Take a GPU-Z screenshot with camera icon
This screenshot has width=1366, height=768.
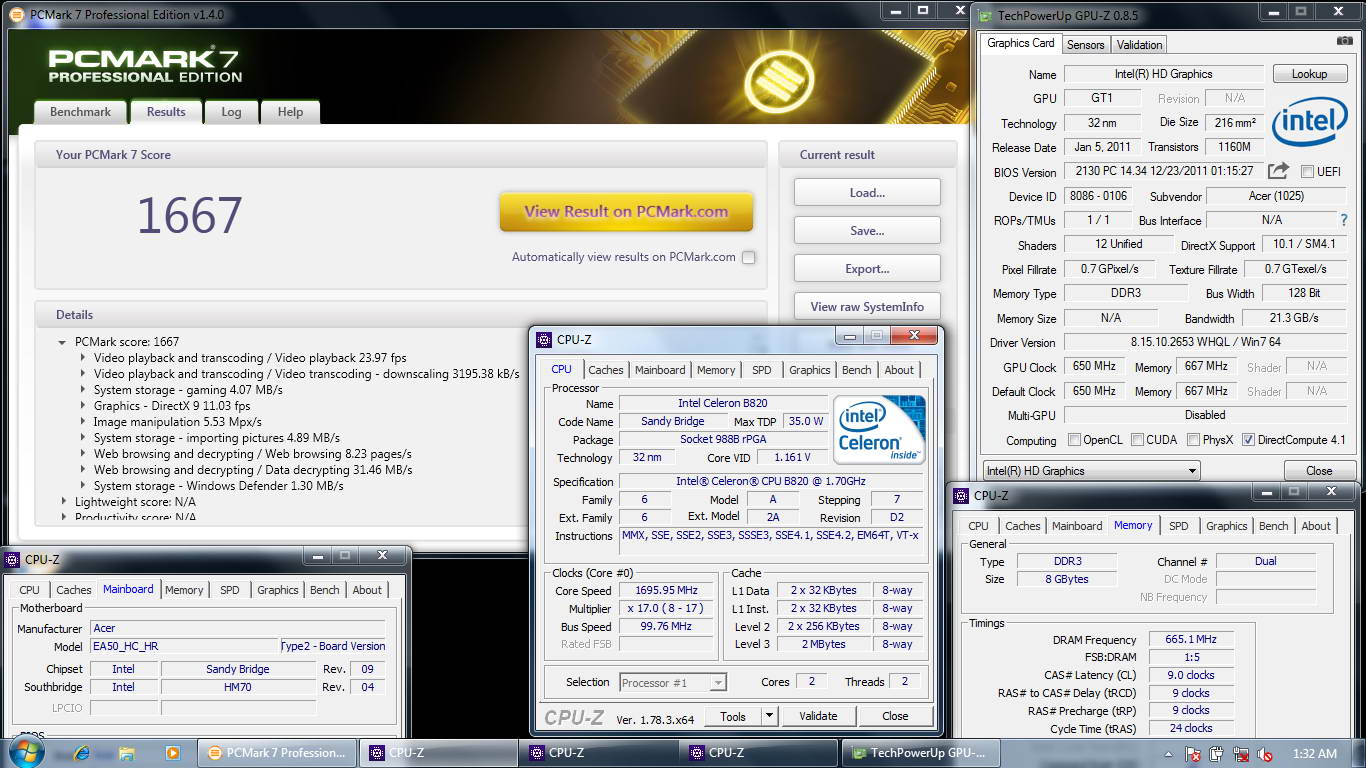pyautogui.click(x=1345, y=41)
